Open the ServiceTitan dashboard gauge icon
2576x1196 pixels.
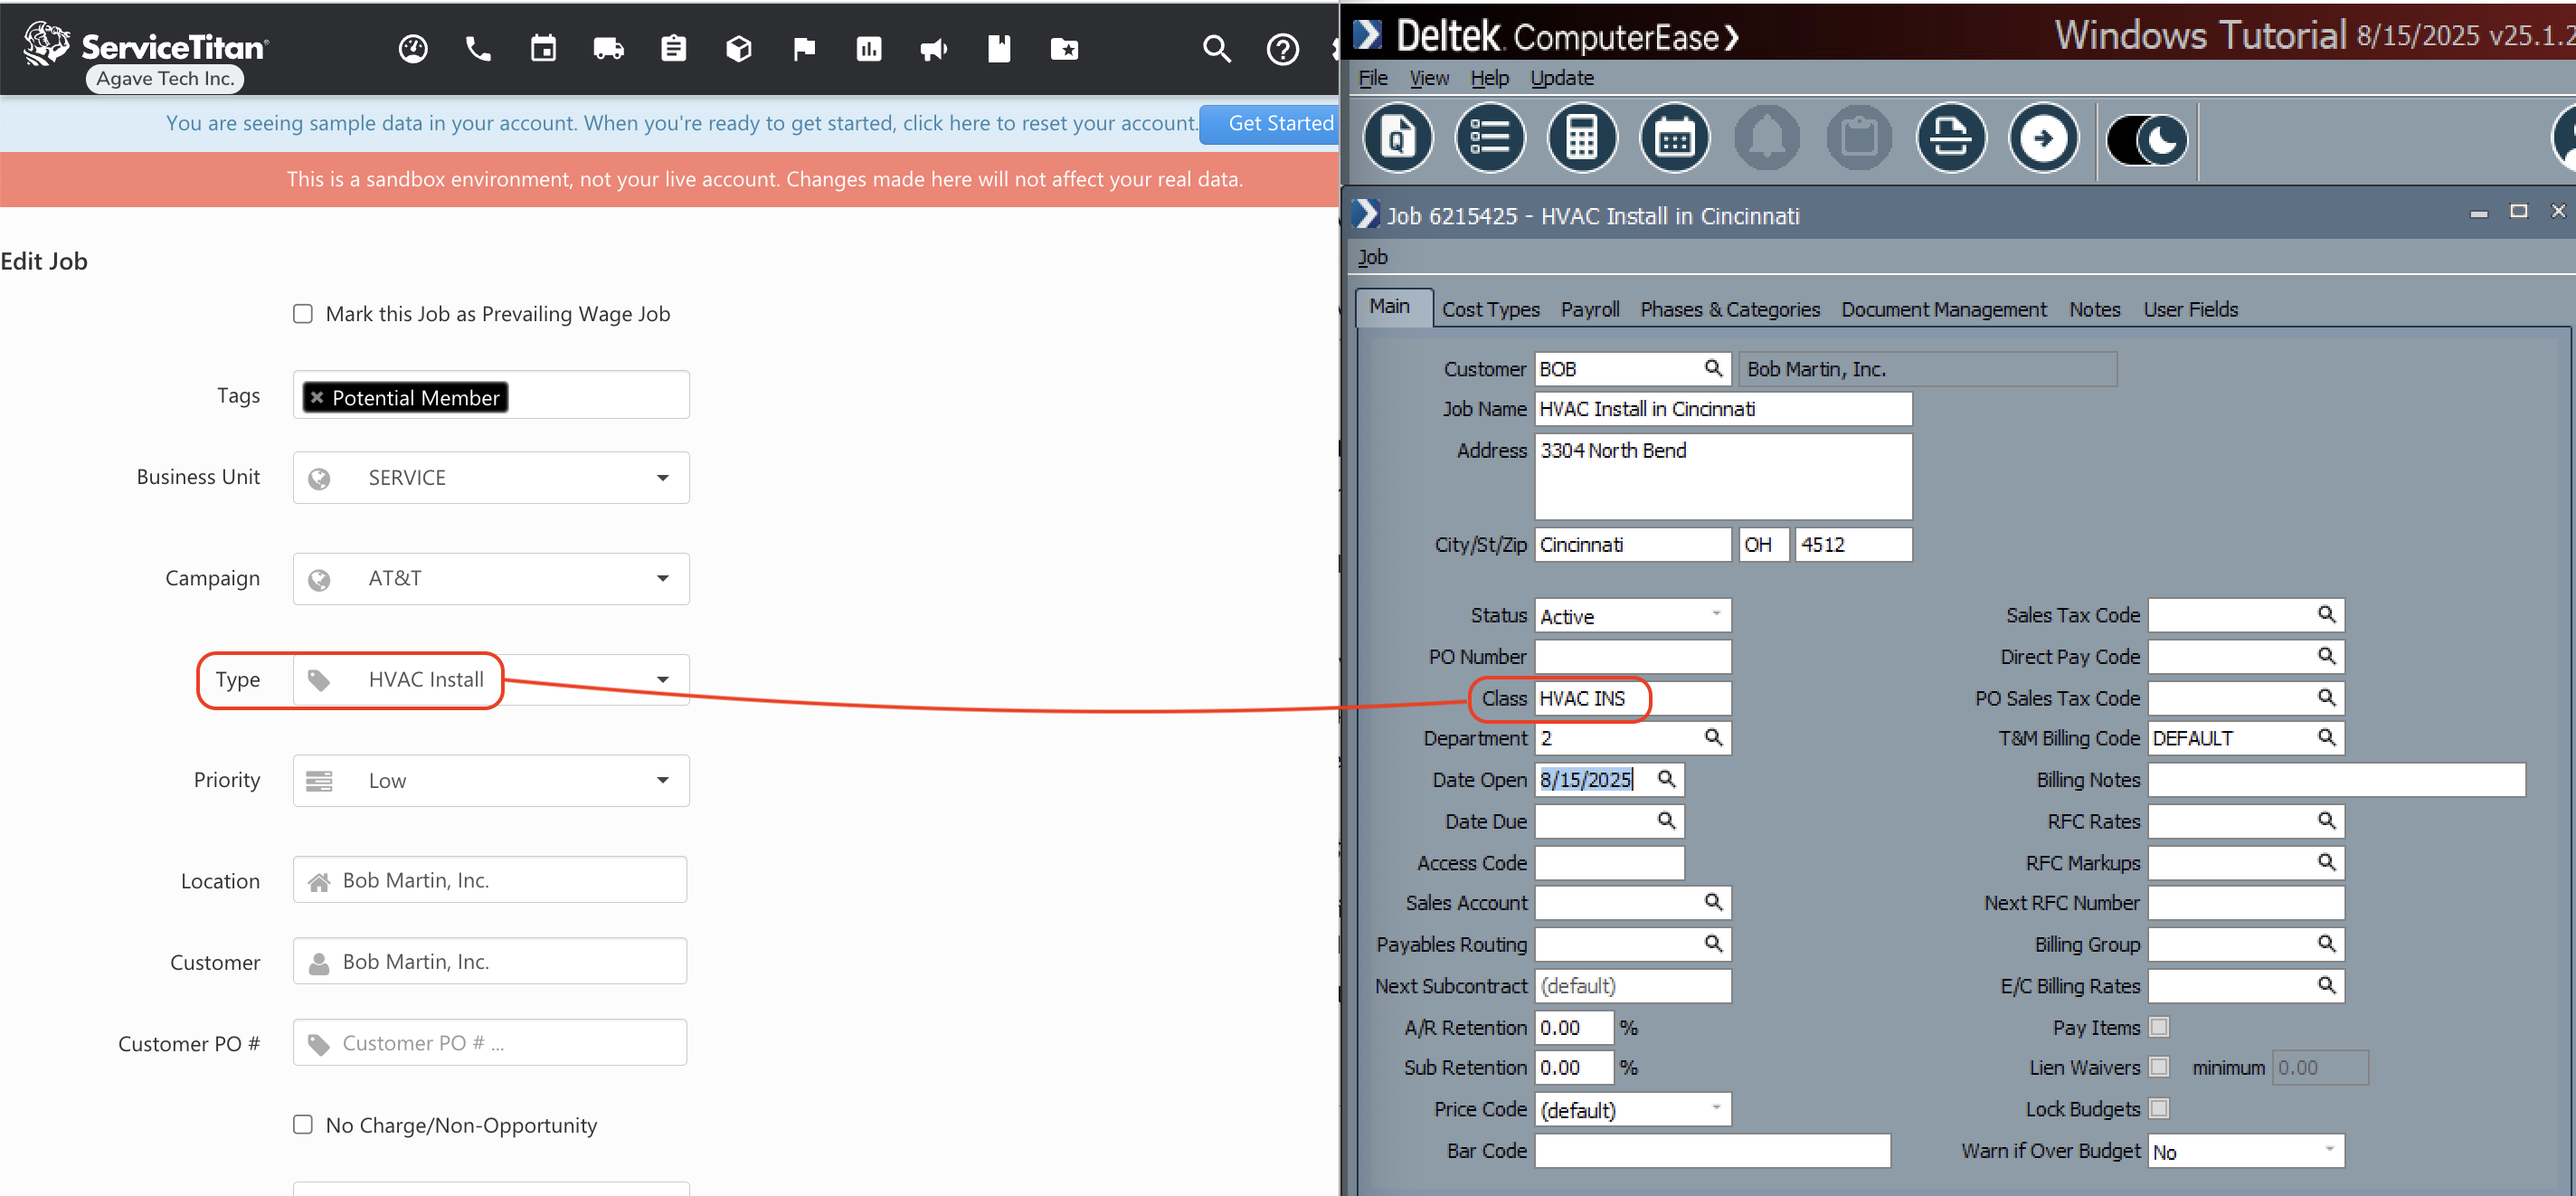click(413, 48)
